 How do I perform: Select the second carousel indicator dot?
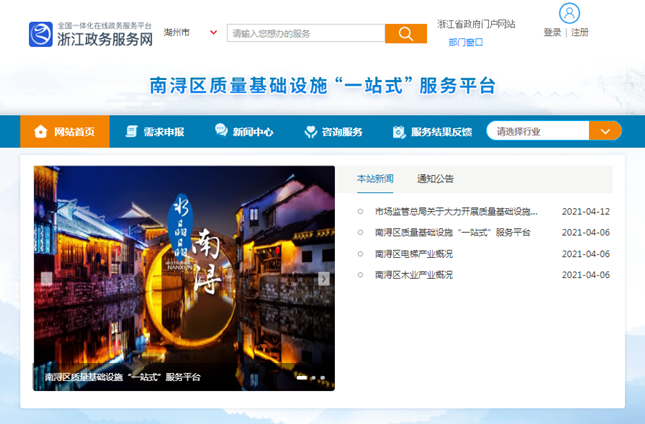click(314, 377)
